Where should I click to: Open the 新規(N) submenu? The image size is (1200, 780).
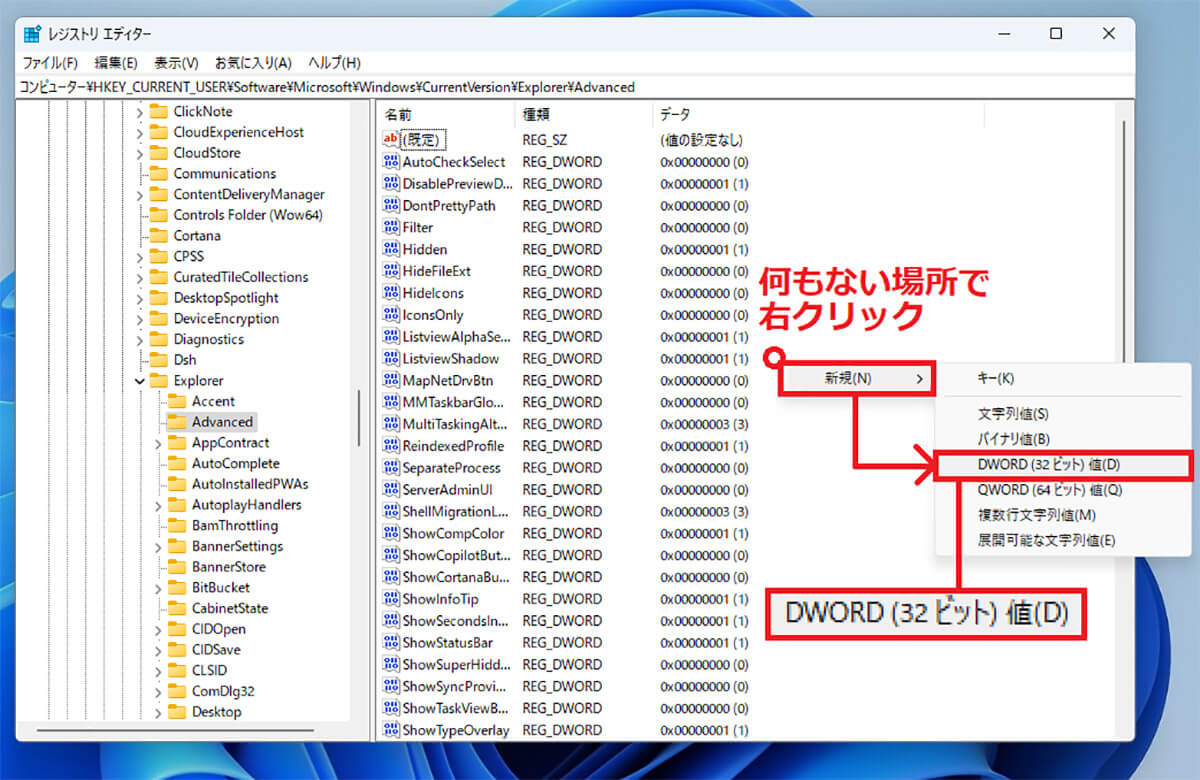[x=857, y=379]
